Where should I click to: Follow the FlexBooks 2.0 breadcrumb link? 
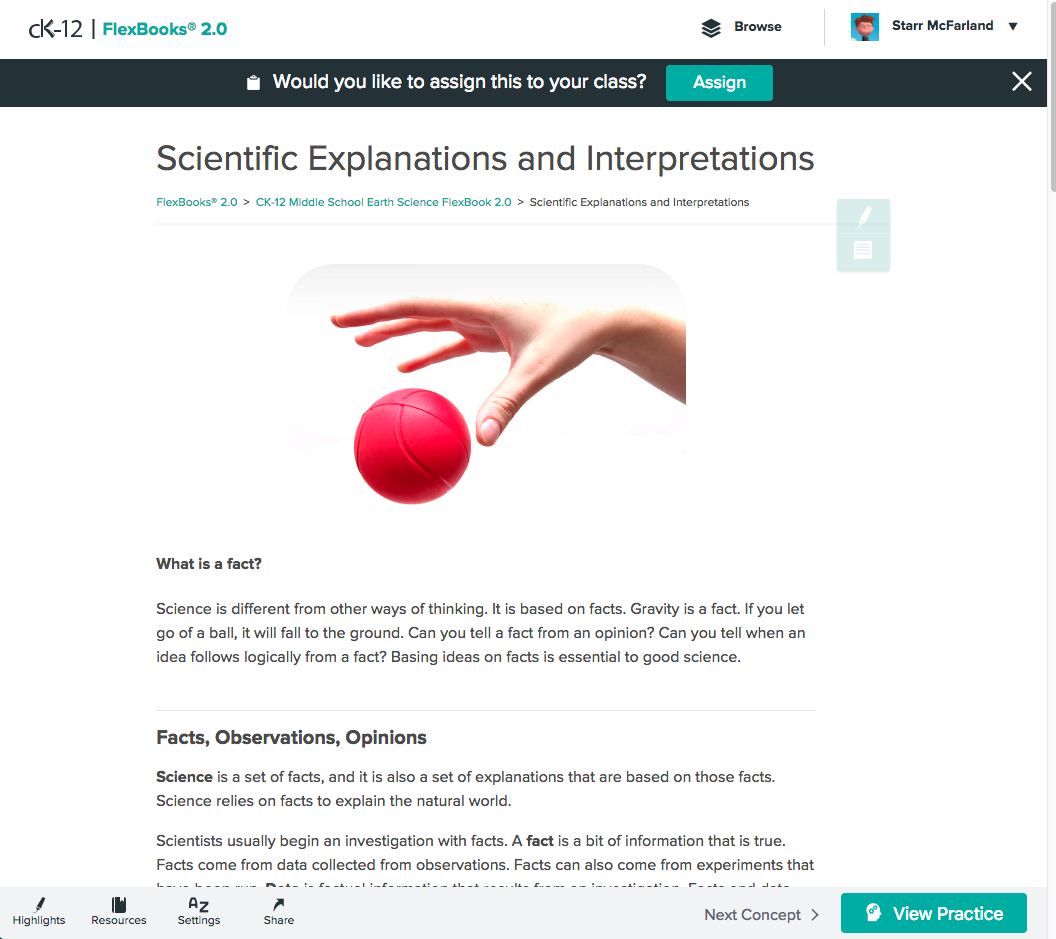(197, 202)
